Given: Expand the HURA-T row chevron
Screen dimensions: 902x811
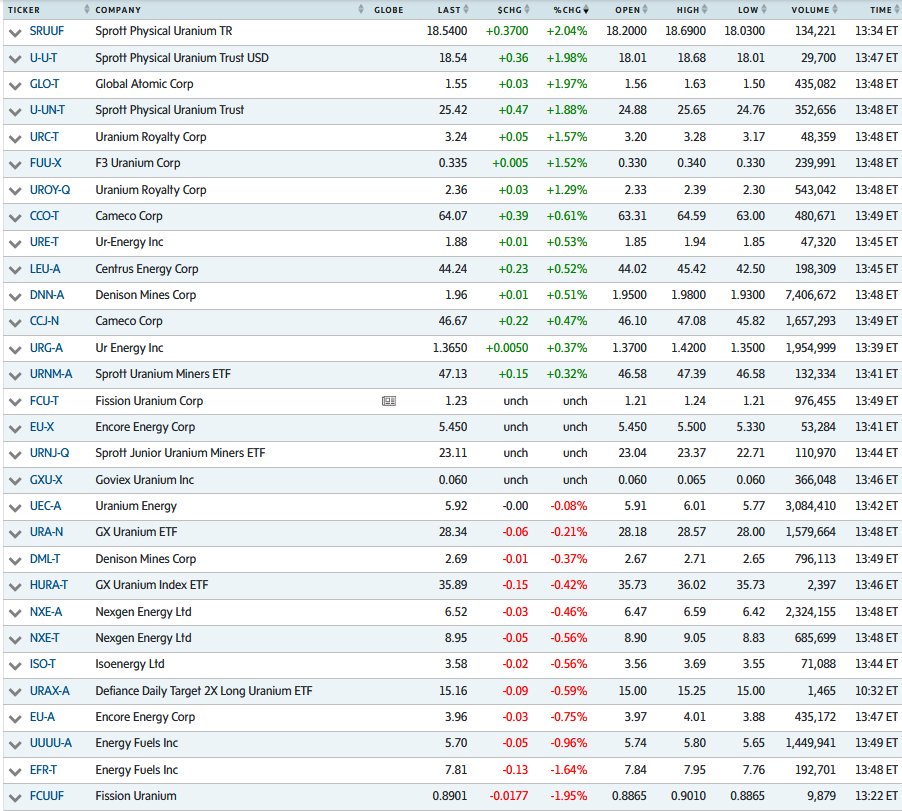Looking at the screenshot, I should pos(15,587).
